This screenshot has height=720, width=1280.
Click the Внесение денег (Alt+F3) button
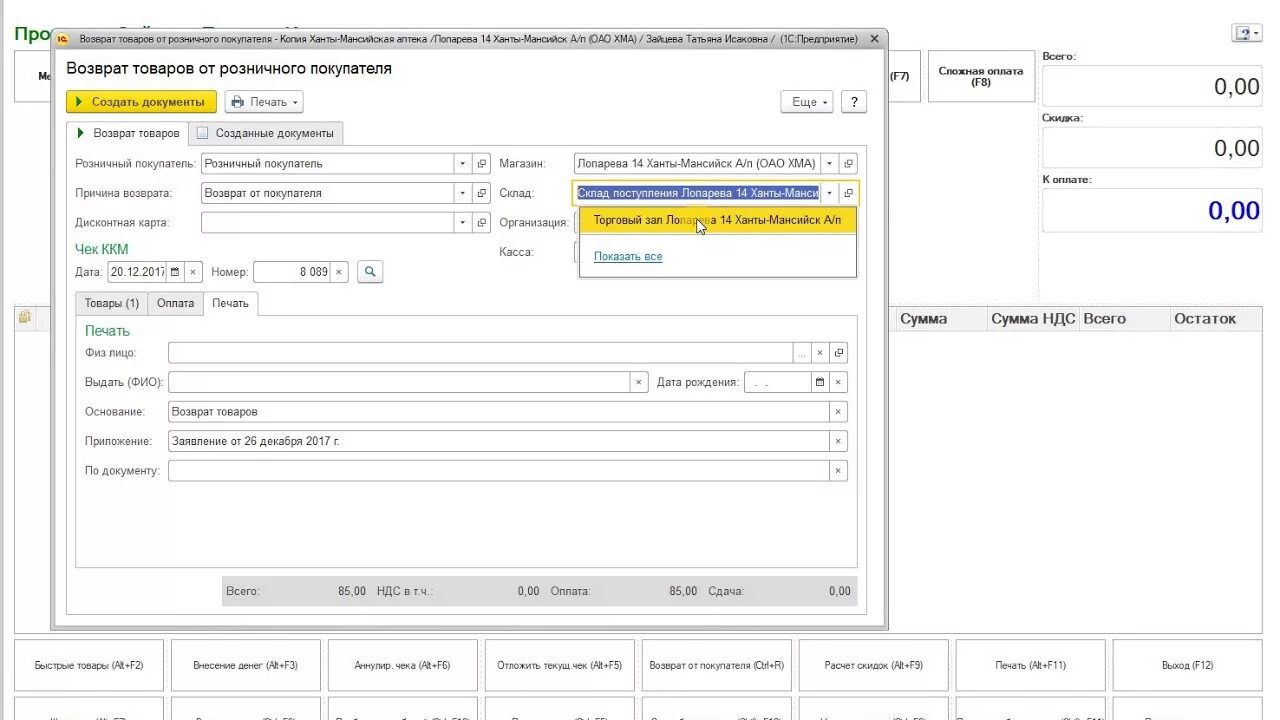[x=246, y=665]
